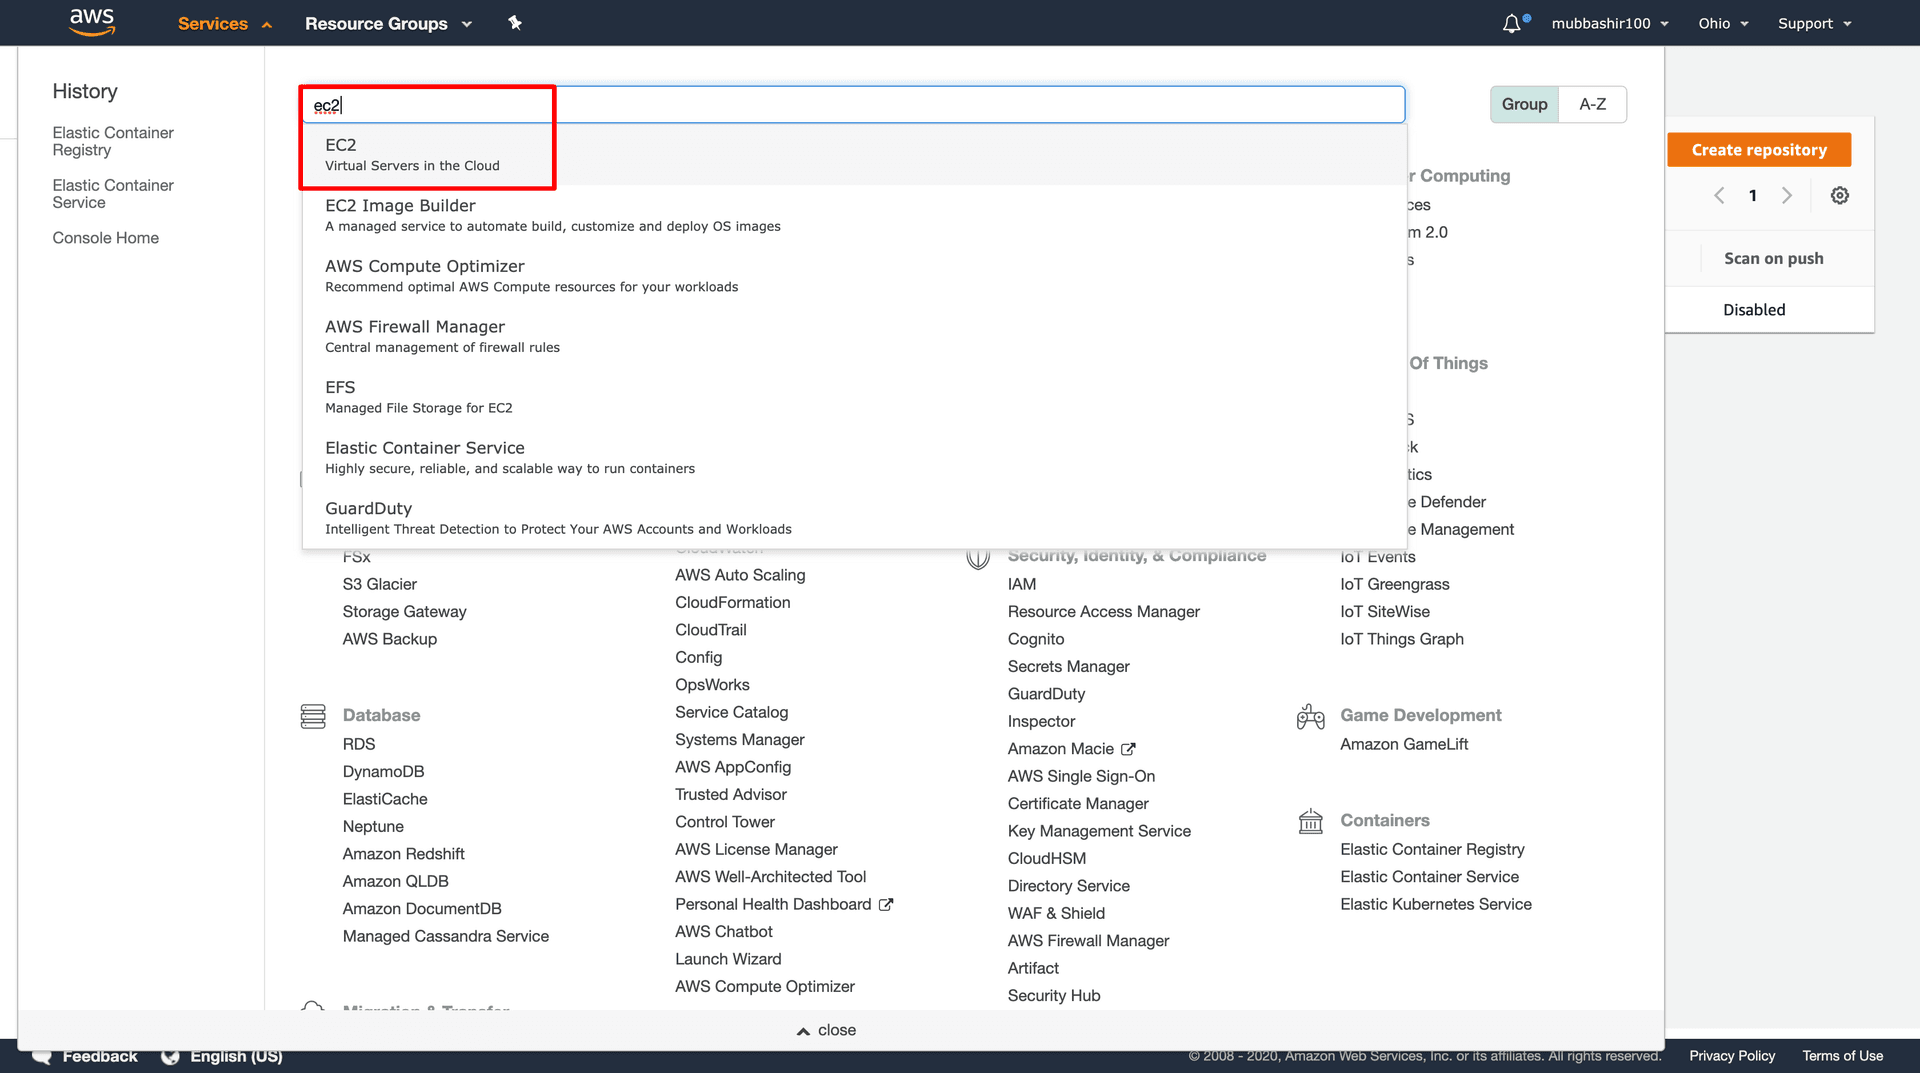Open Secrets Manager service
Viewport: 1920px width, 1073px height.
(x=1068, y=667)
